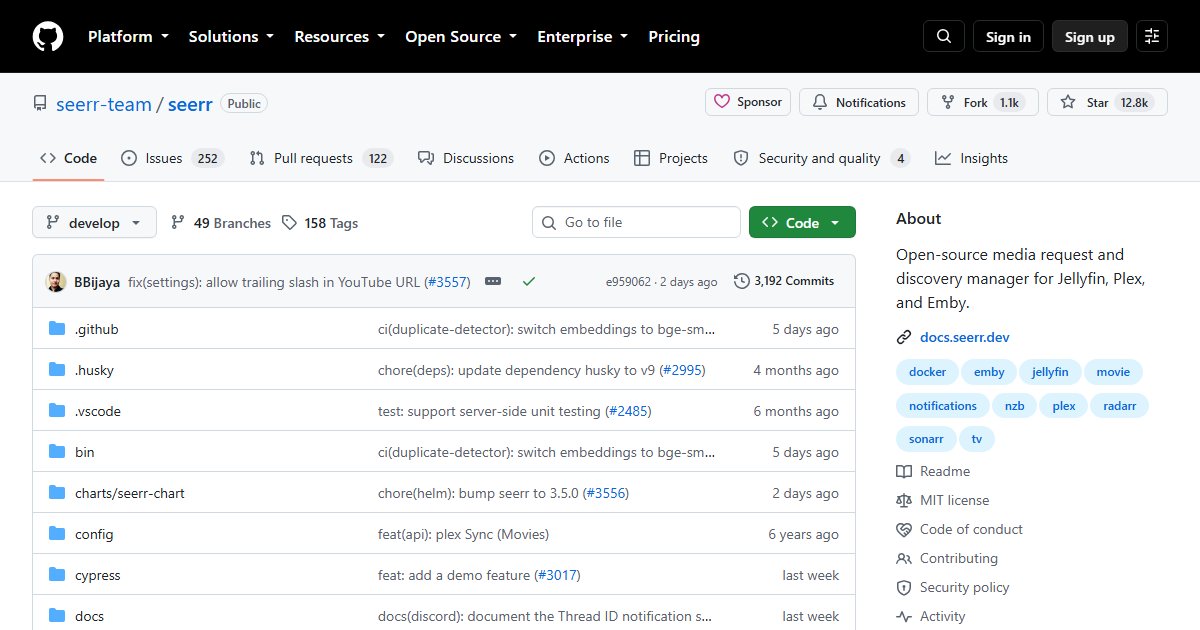Open the Actions tab
The width and height of the screenshot is (1200, 630).
pyautogui.click(x=574, y=158)
